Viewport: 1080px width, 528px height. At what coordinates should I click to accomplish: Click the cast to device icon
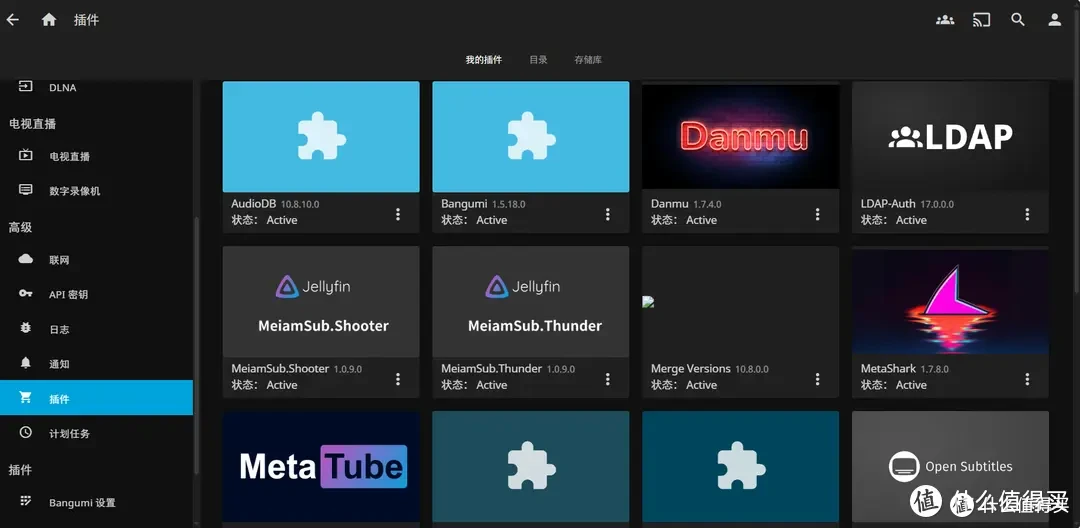tap(982, 20)
